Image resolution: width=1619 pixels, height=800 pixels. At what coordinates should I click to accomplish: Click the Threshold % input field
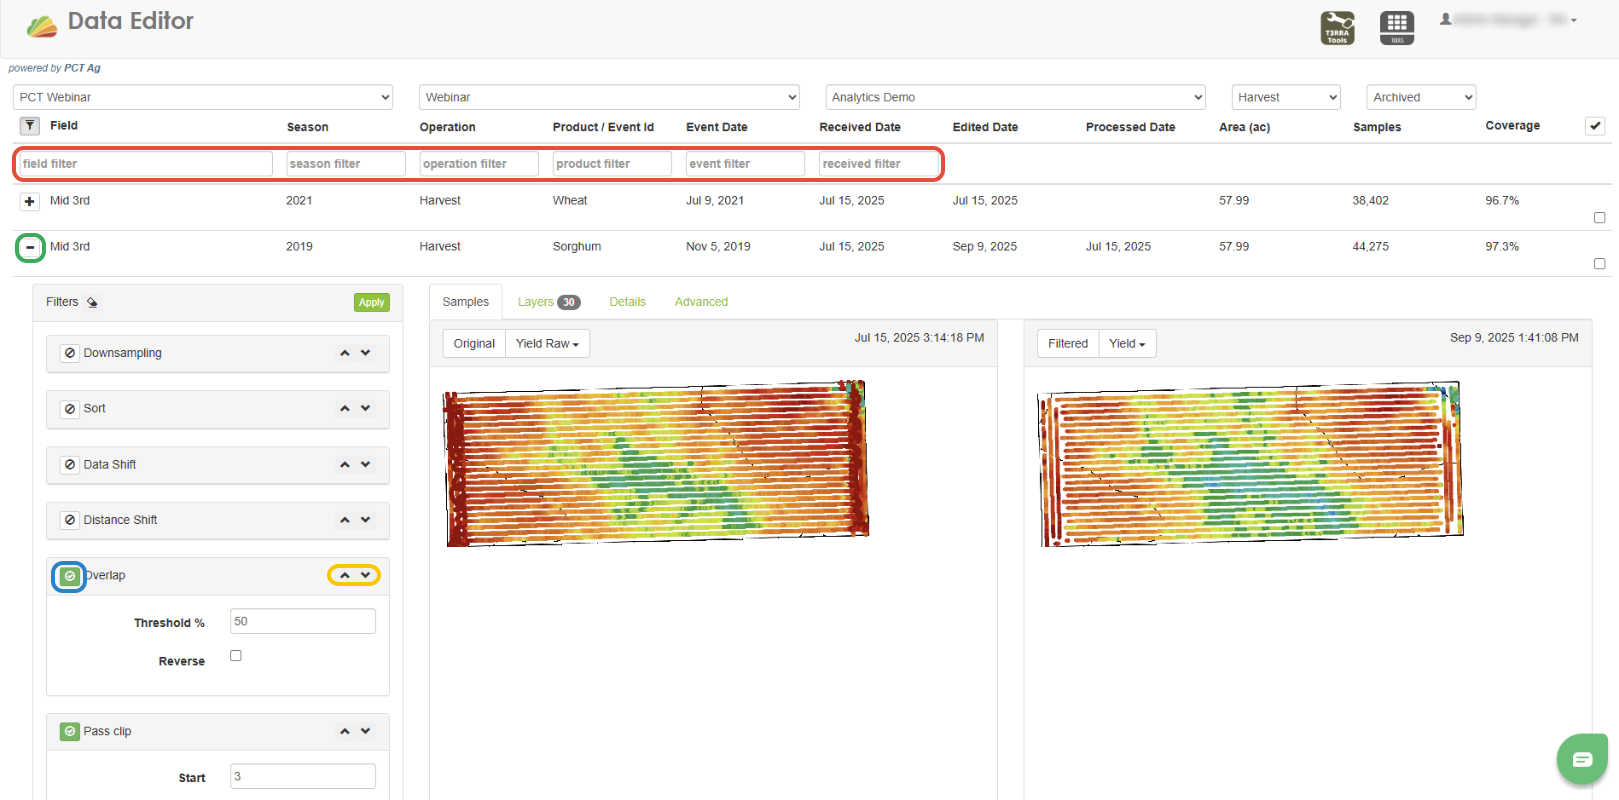pyautogui.click(x=302, y=621)
